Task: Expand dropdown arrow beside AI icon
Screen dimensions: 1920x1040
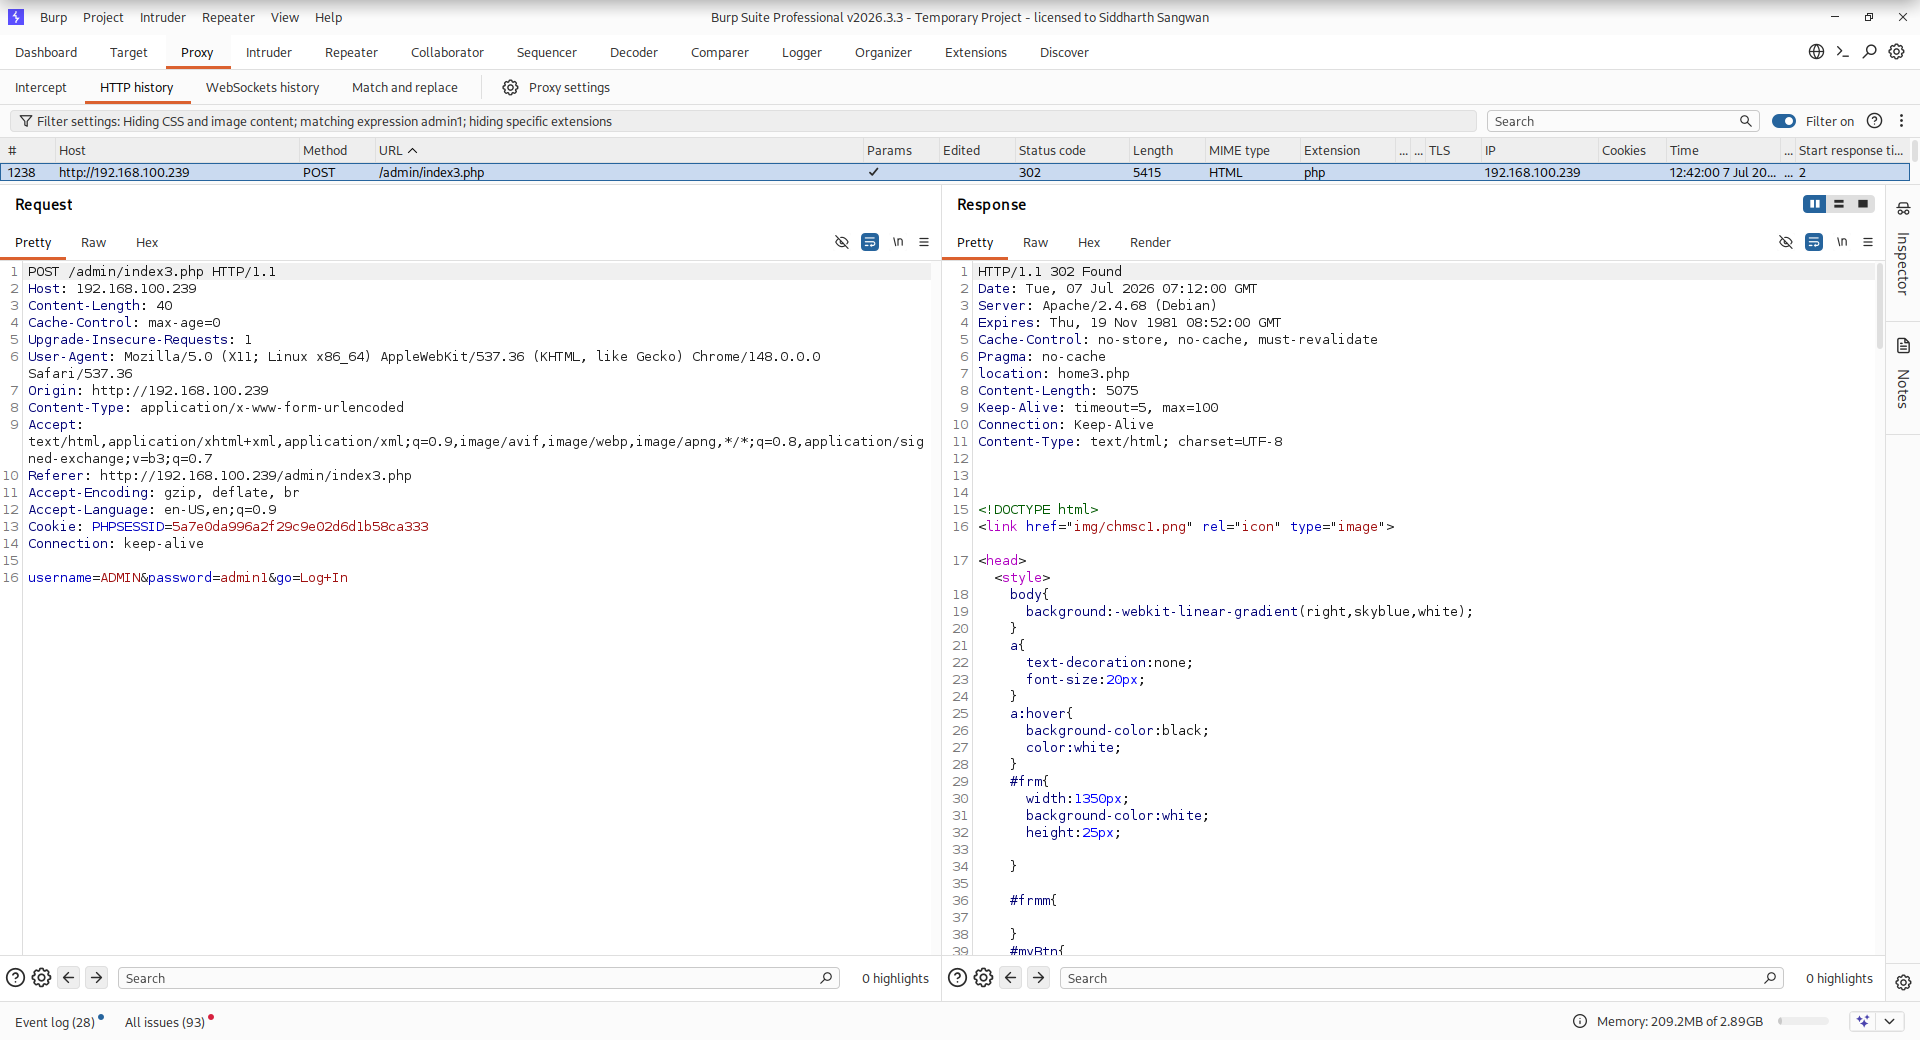Action: (1889, 1021)
